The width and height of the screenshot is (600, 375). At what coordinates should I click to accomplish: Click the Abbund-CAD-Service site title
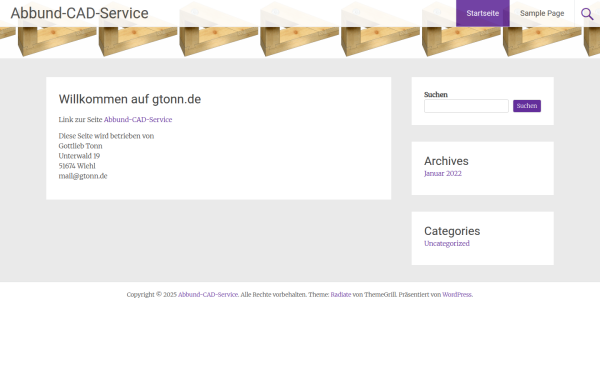[x=80, y=13]
